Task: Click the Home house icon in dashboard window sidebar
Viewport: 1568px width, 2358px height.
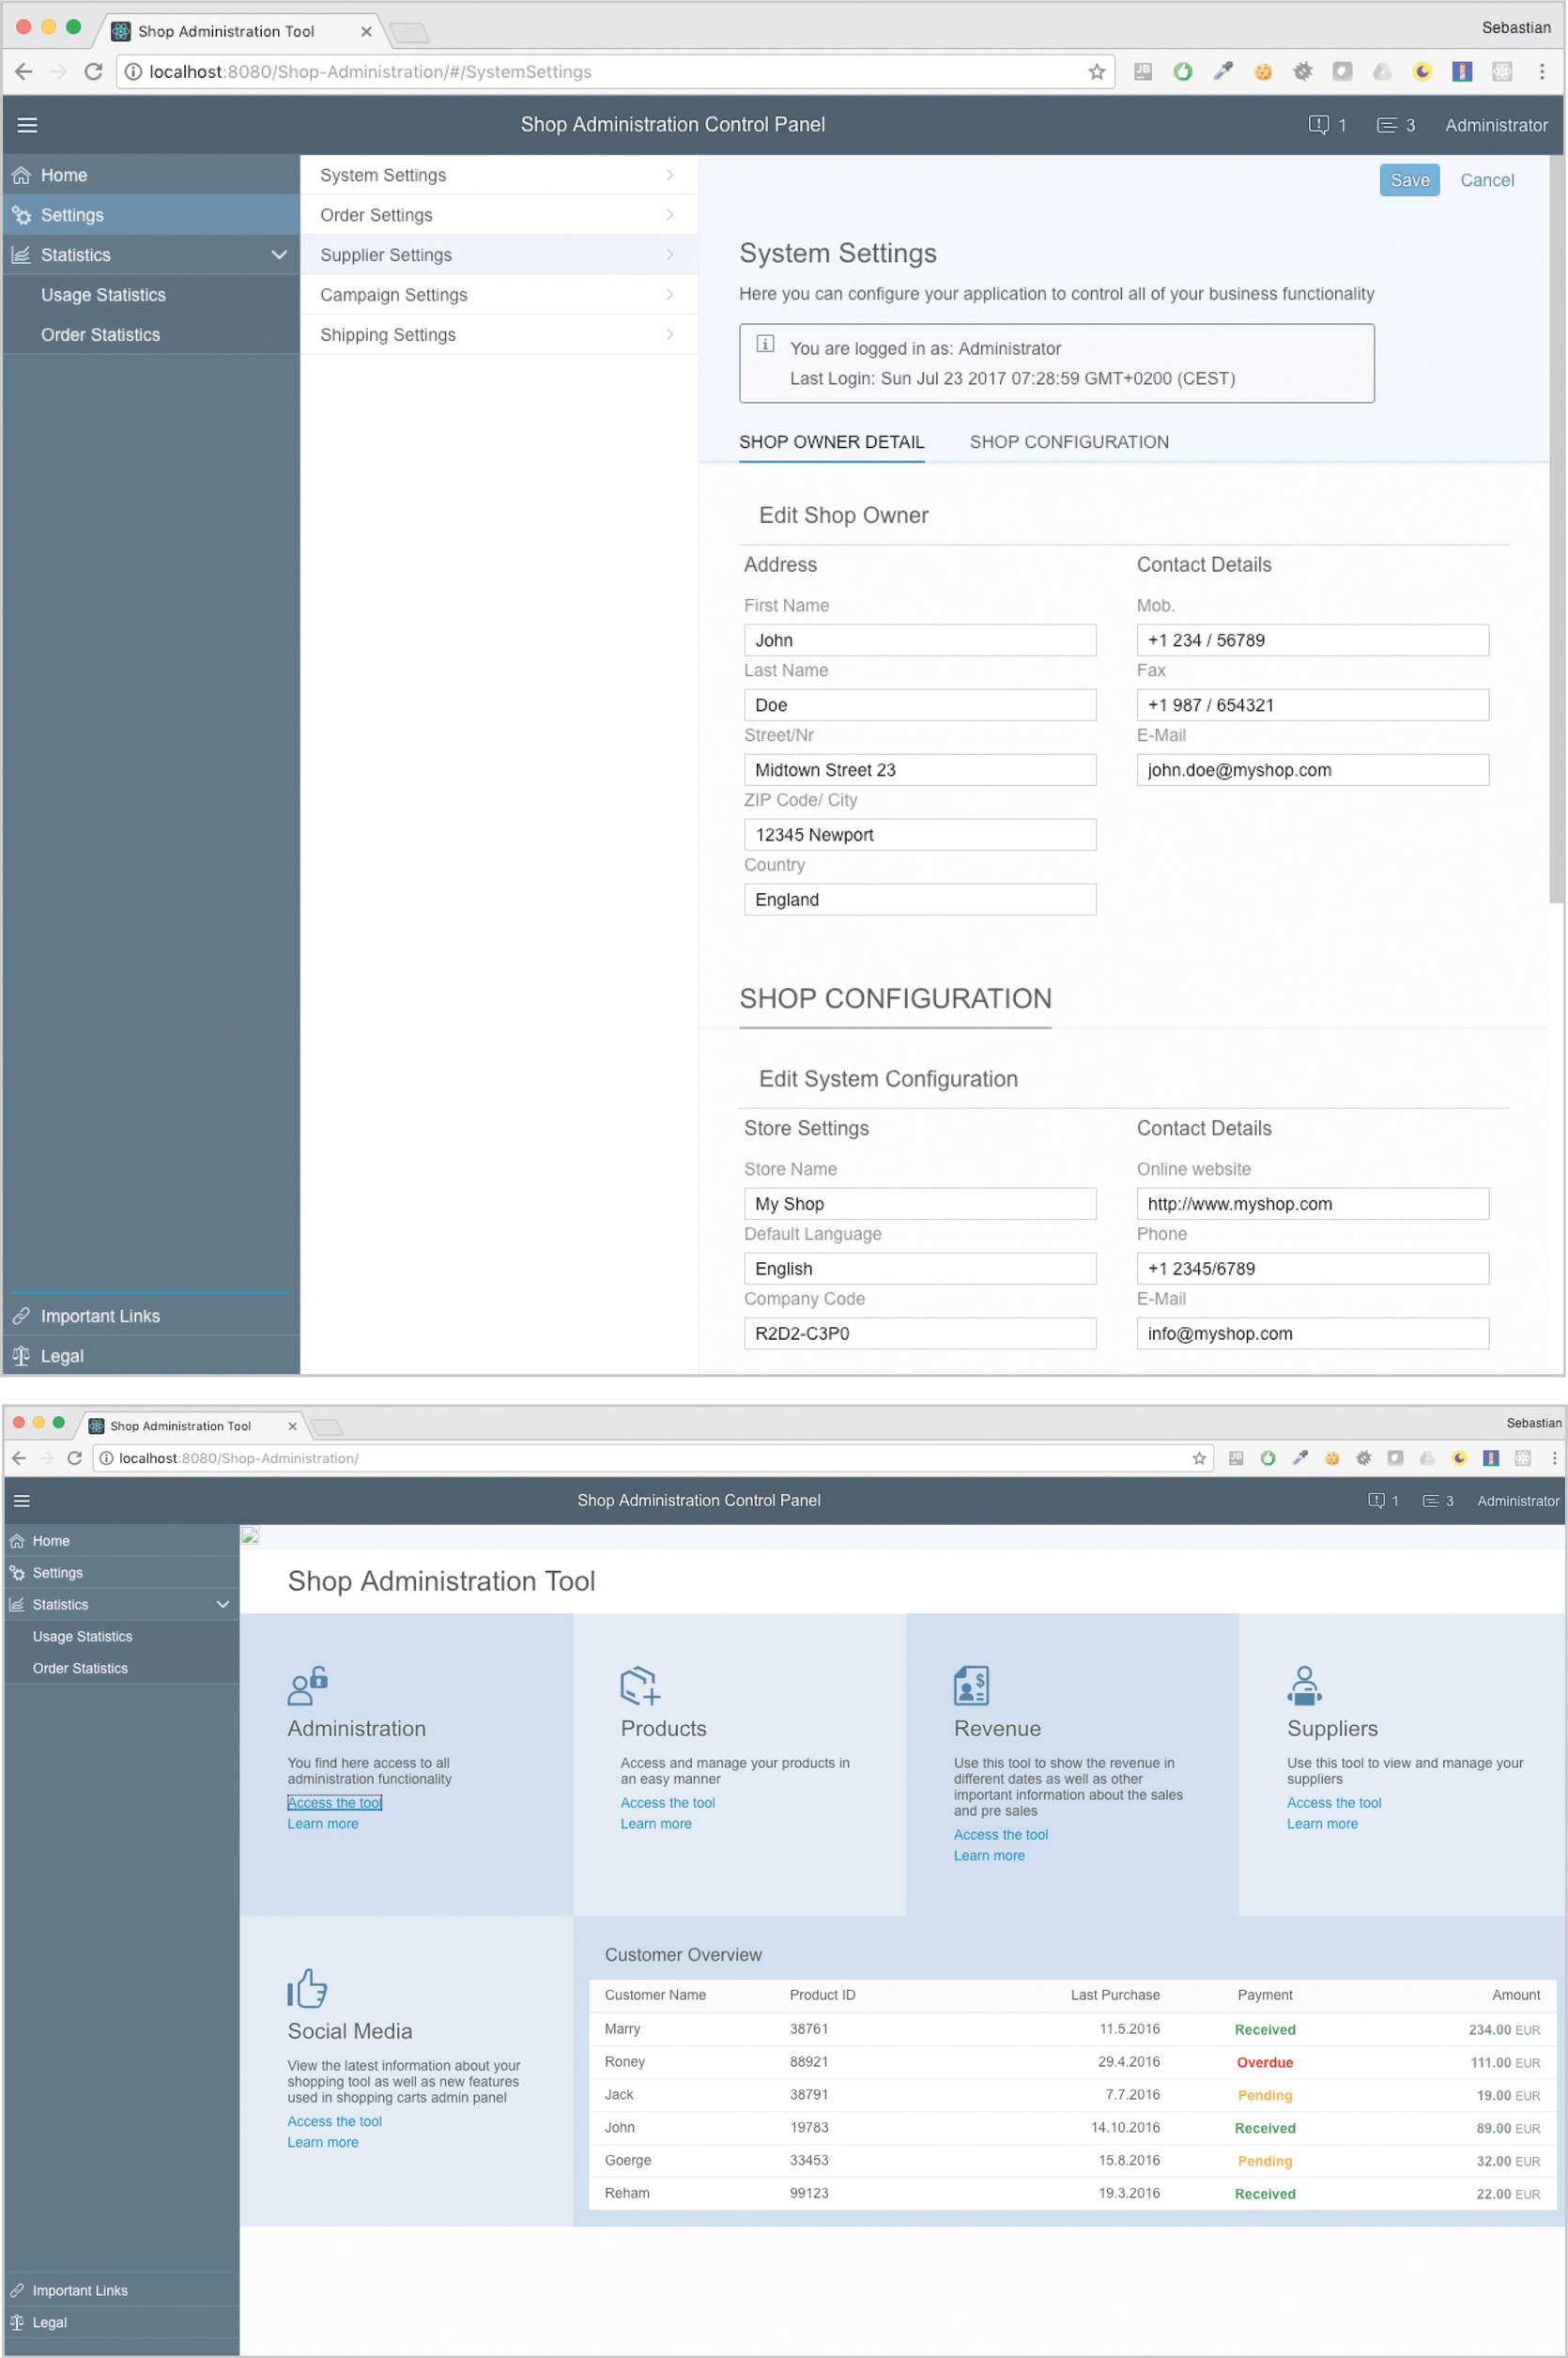Action: pos(17,1541)
